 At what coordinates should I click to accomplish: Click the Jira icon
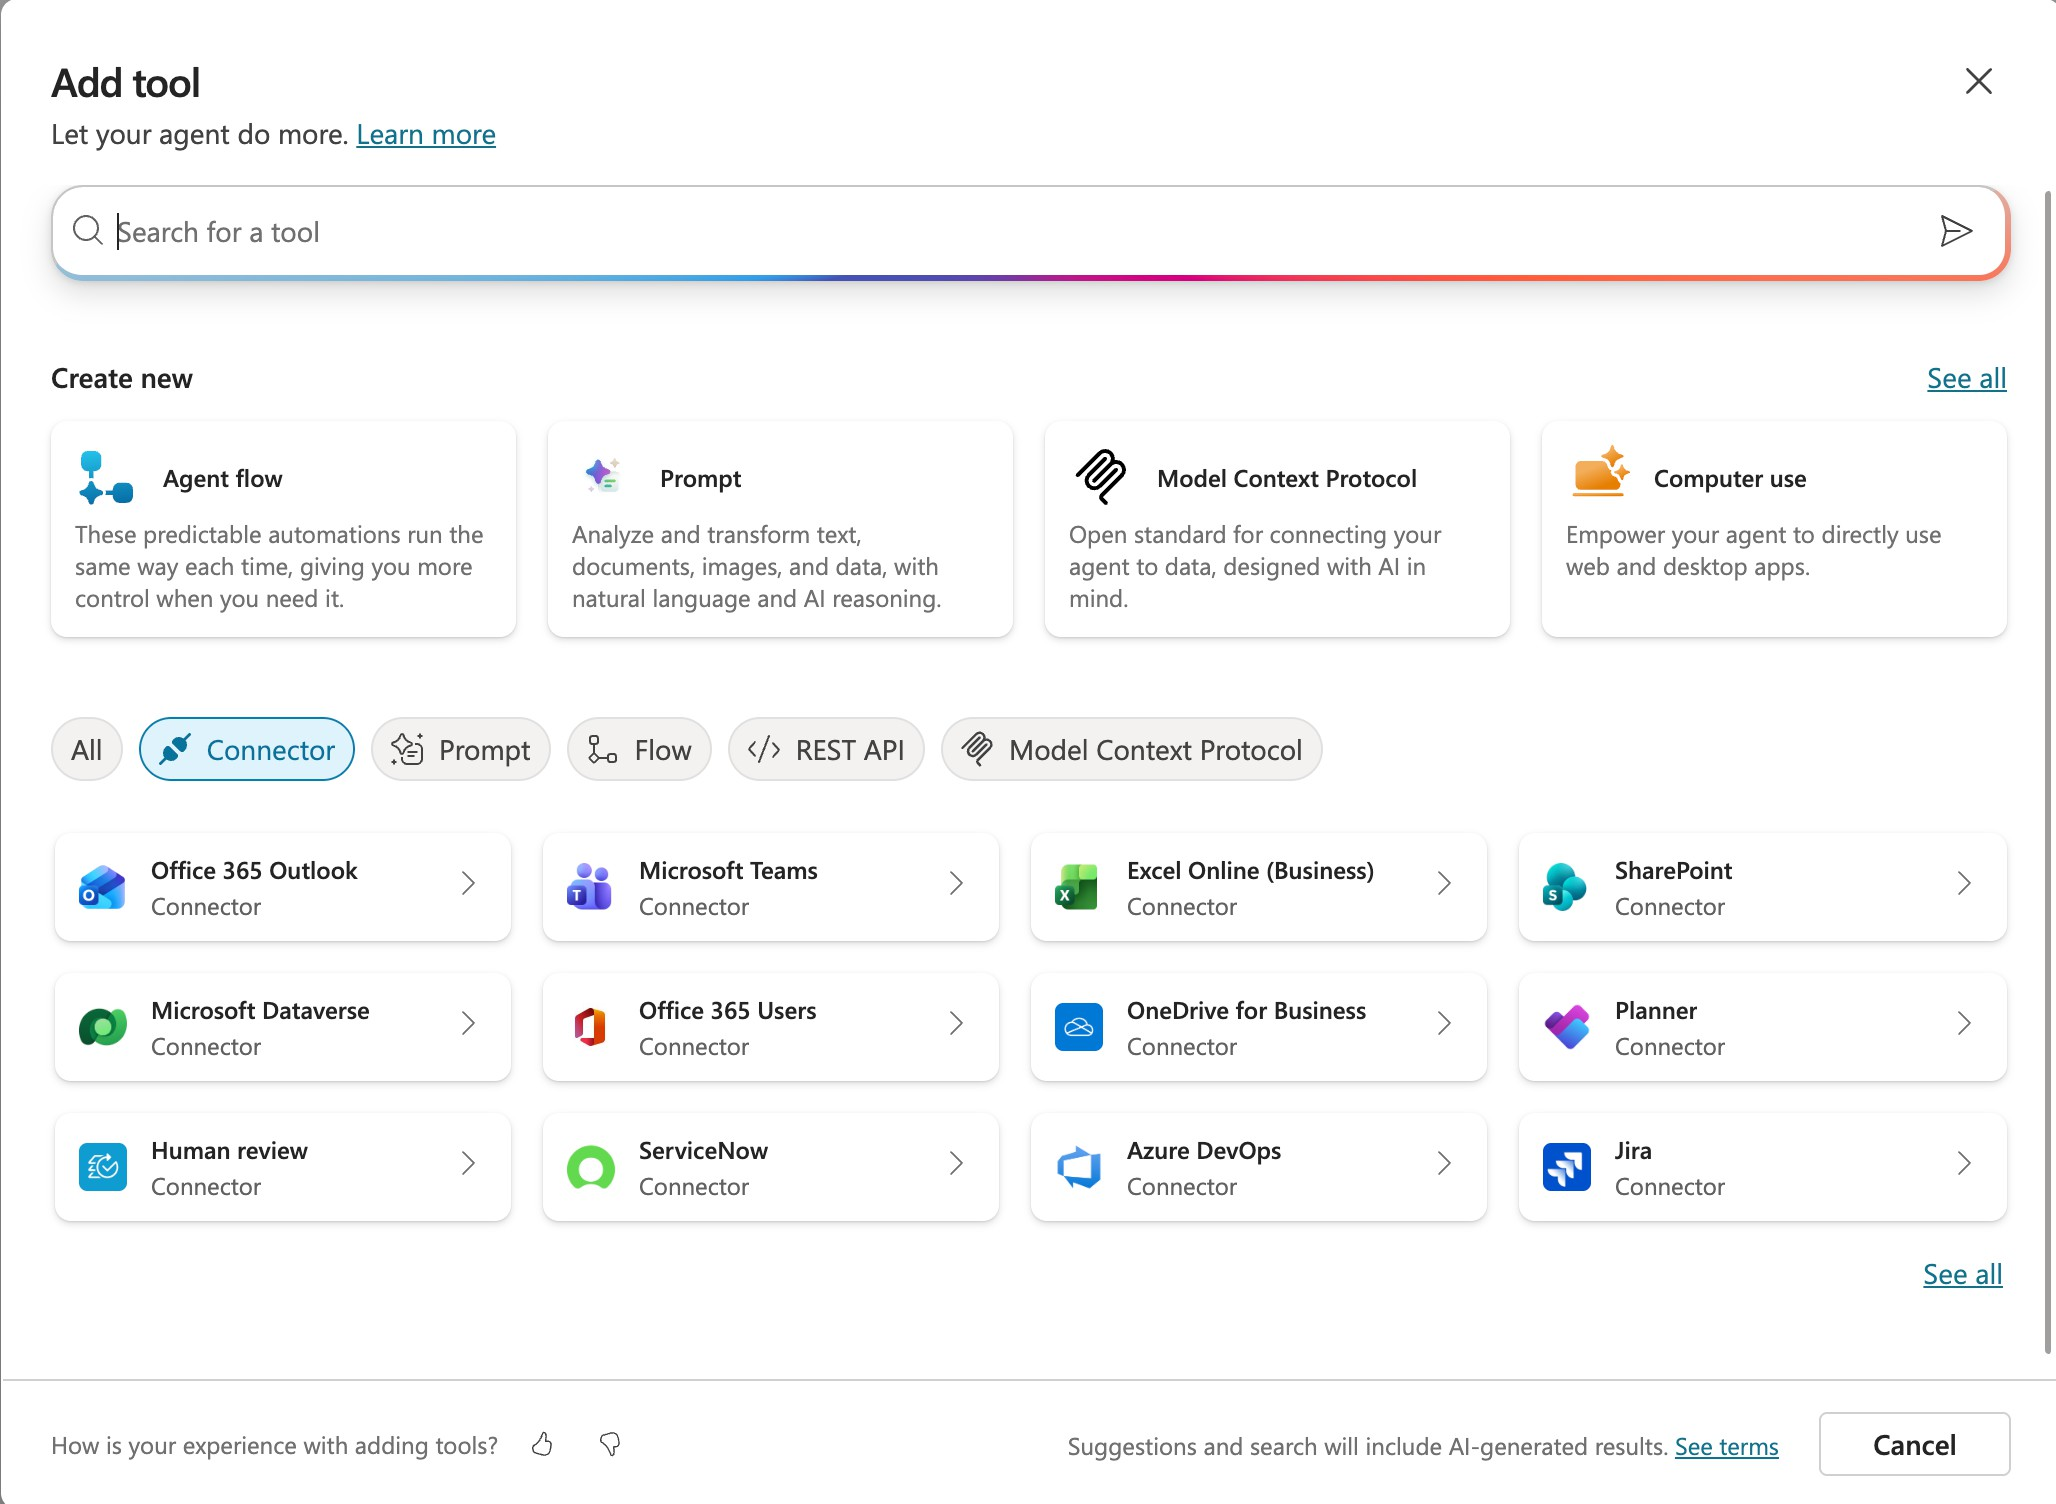(1566, 1167)
